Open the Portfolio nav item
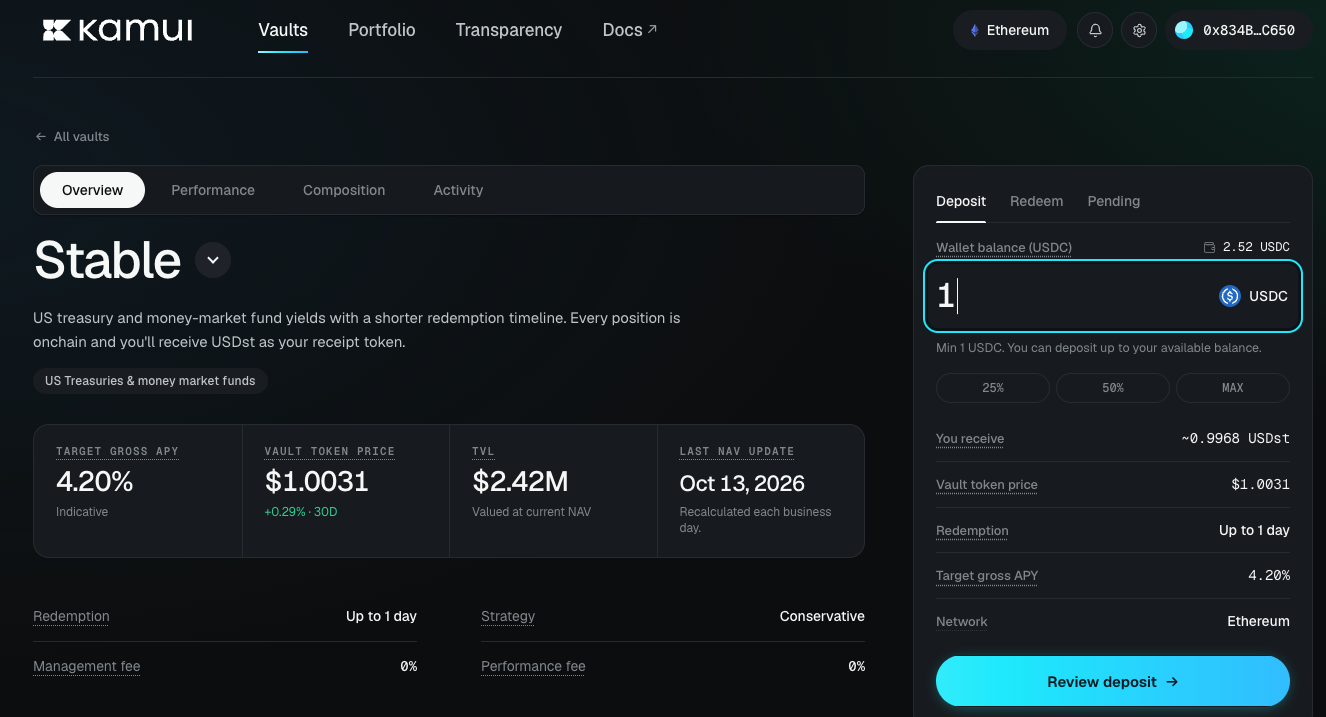 click(382, 30)
